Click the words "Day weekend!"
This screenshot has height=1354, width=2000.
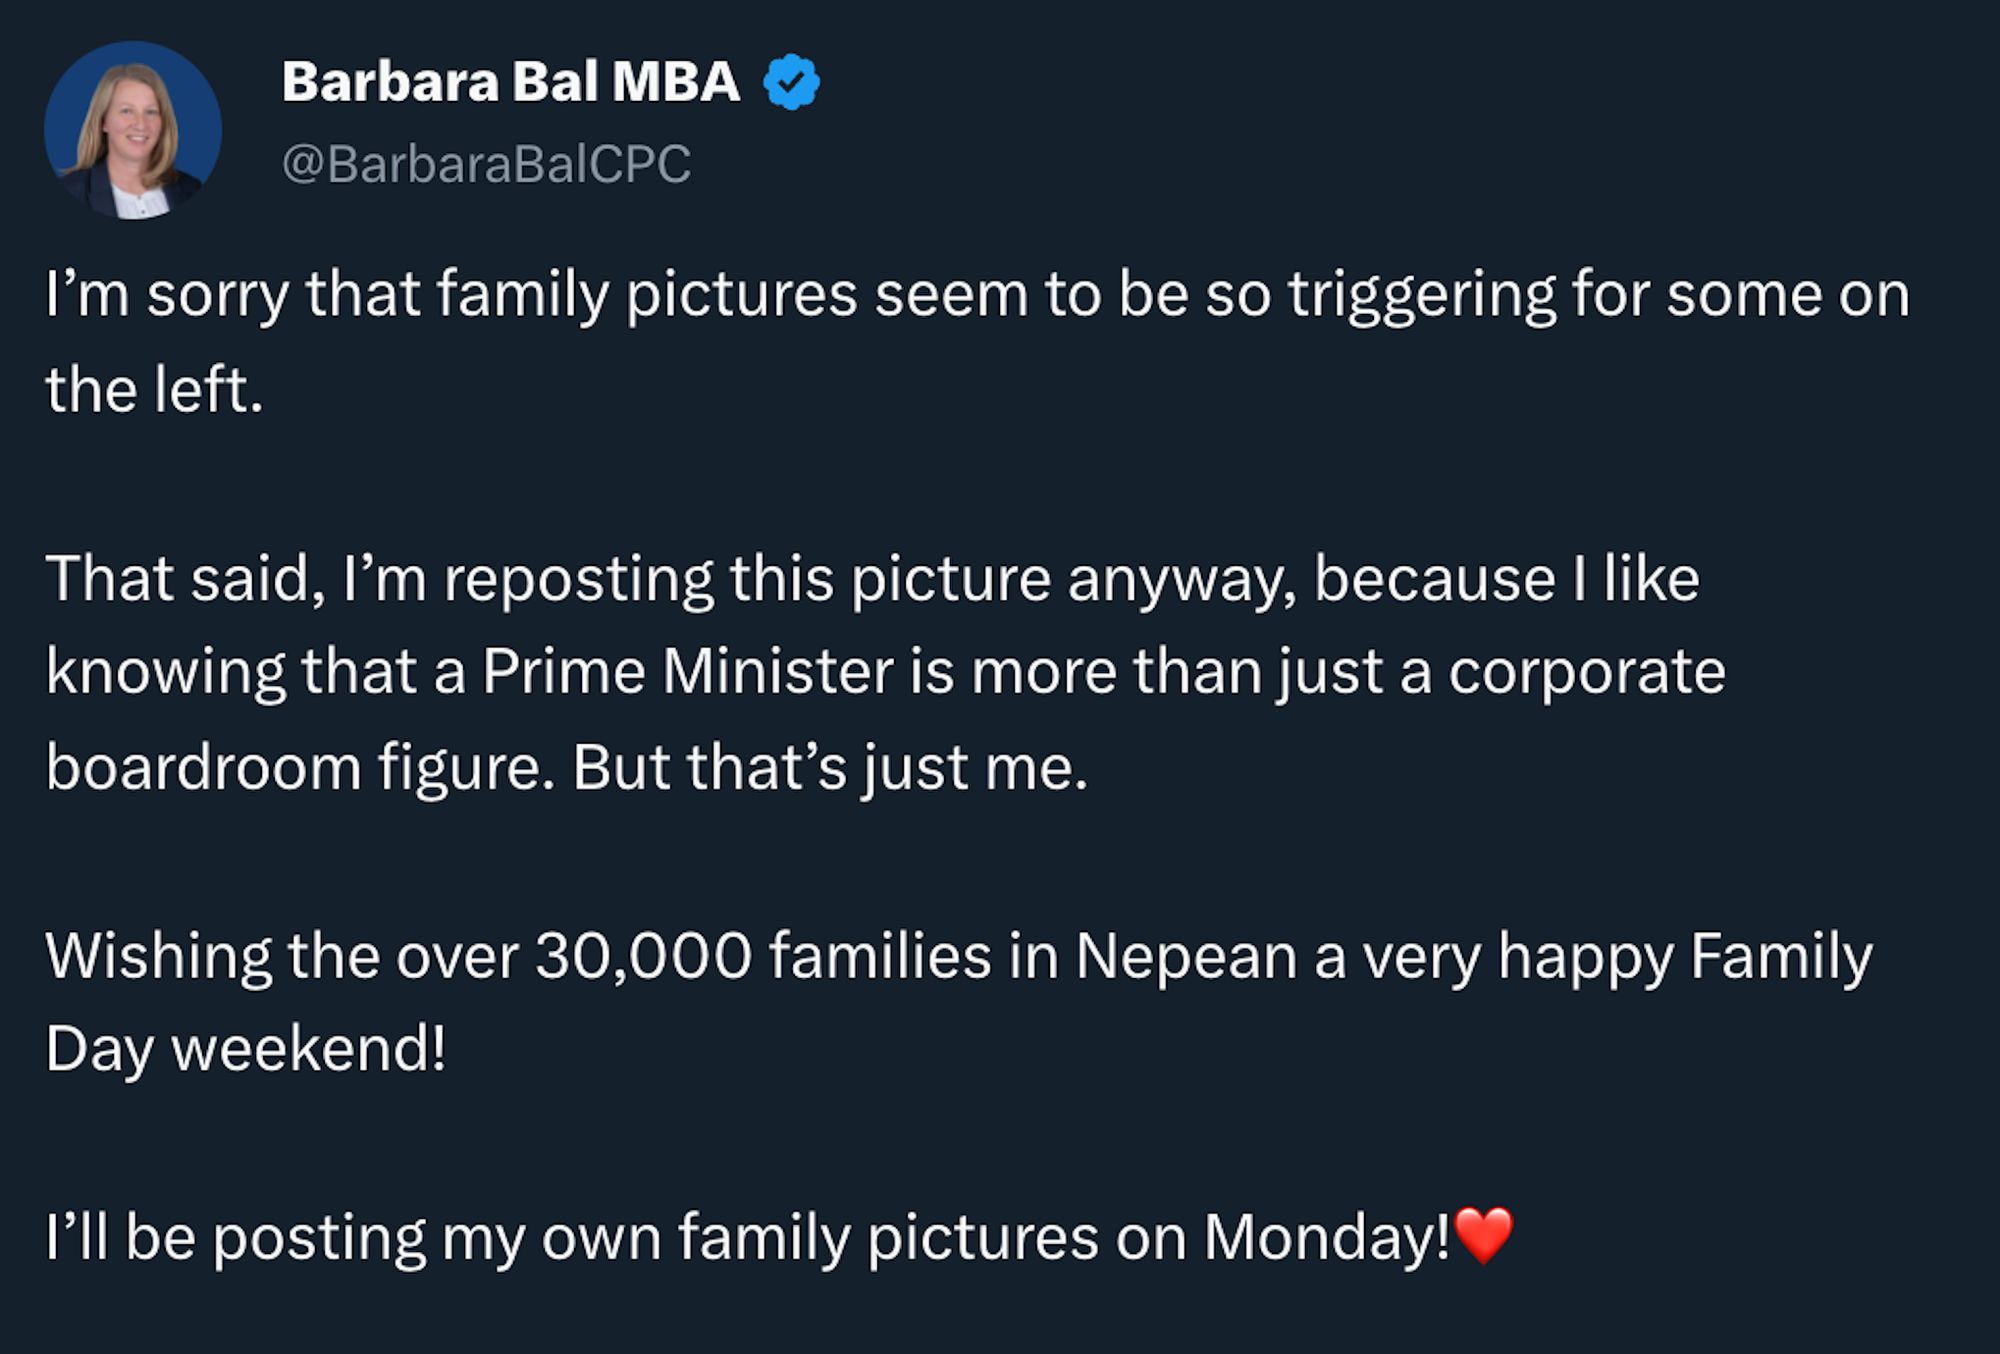pyautogui.click(x=246, y=1050)
